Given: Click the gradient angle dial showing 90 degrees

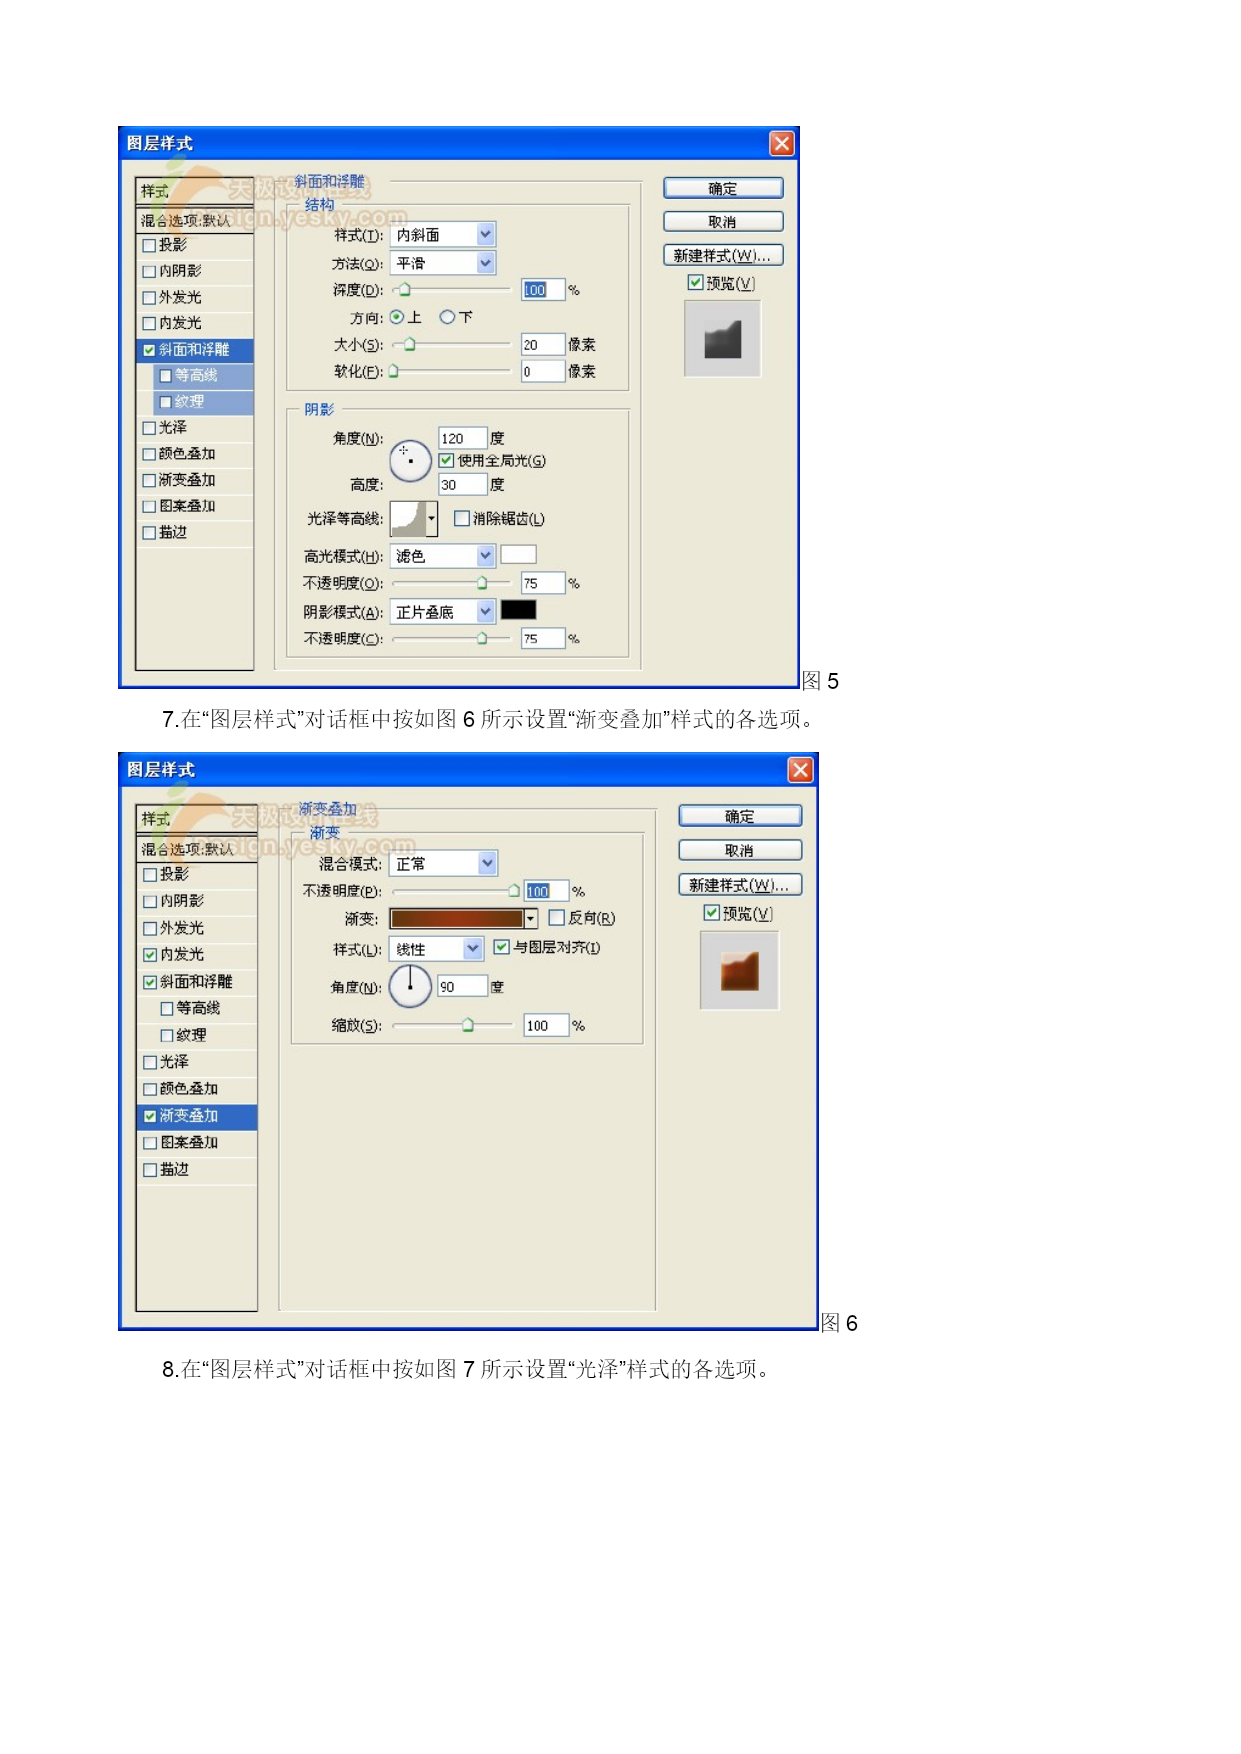Looking at the screenshot, I should [x=410, y=986].
